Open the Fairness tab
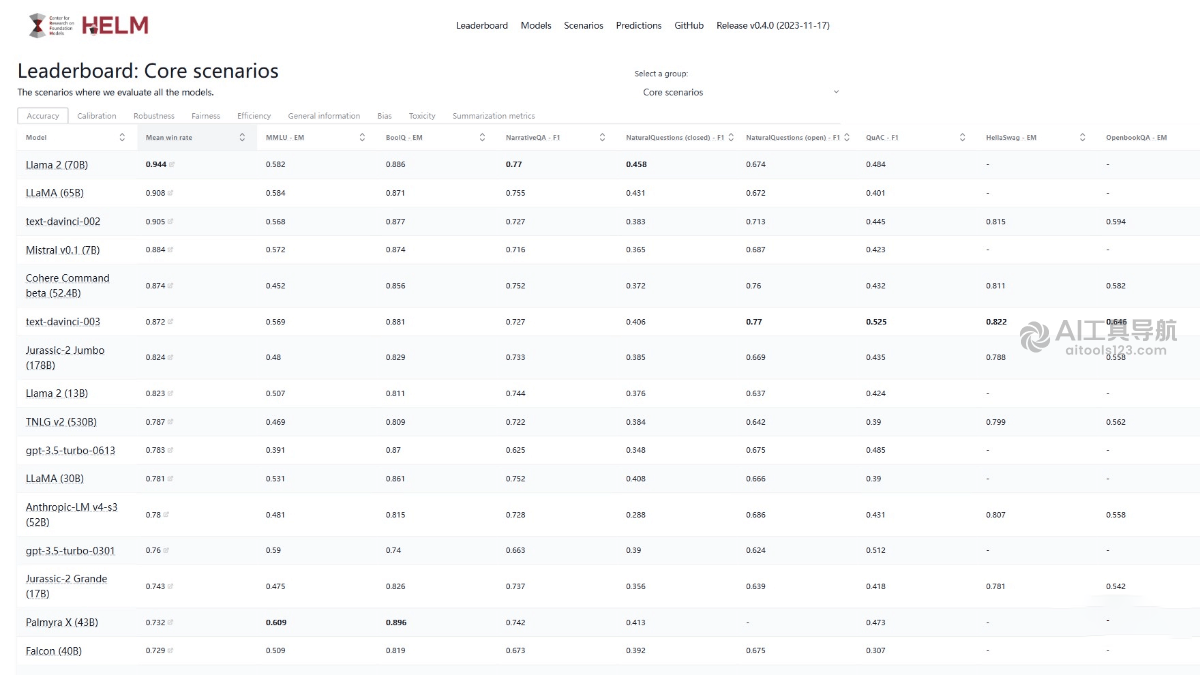The height and width of the screenshot is (675, 1200). pyautogui.click(x=206, y=116)
